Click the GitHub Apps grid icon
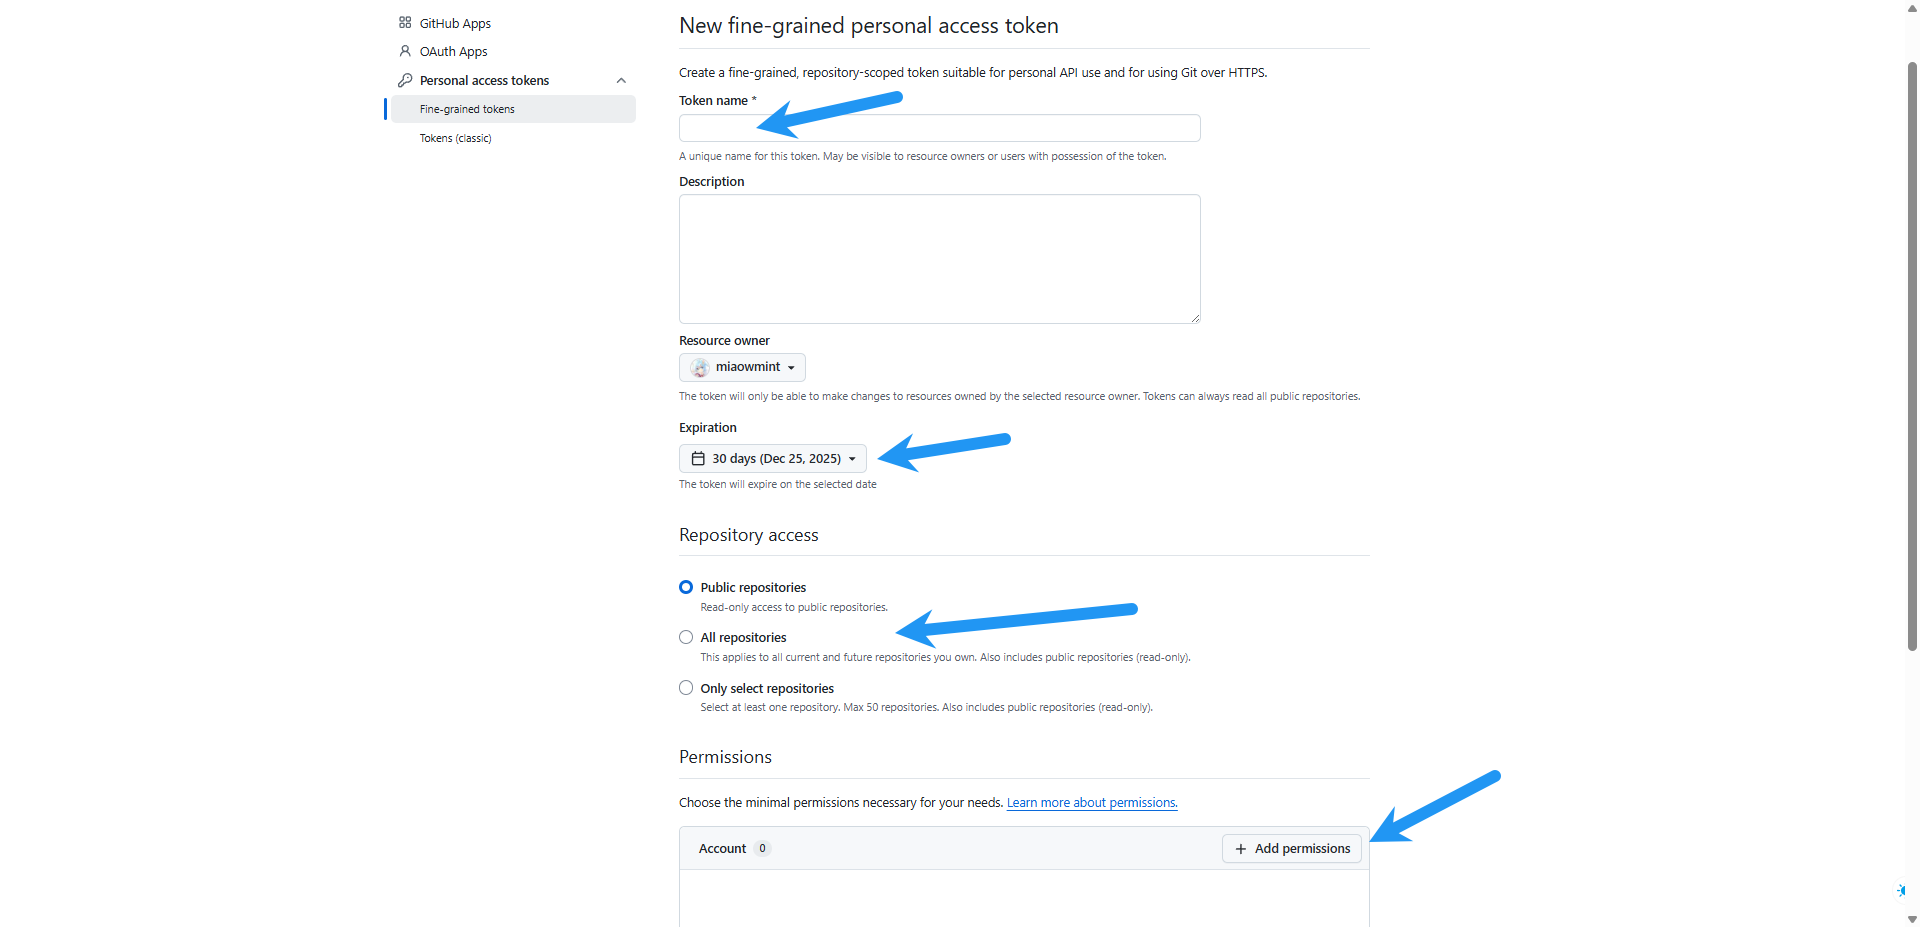 pos(405,23)
